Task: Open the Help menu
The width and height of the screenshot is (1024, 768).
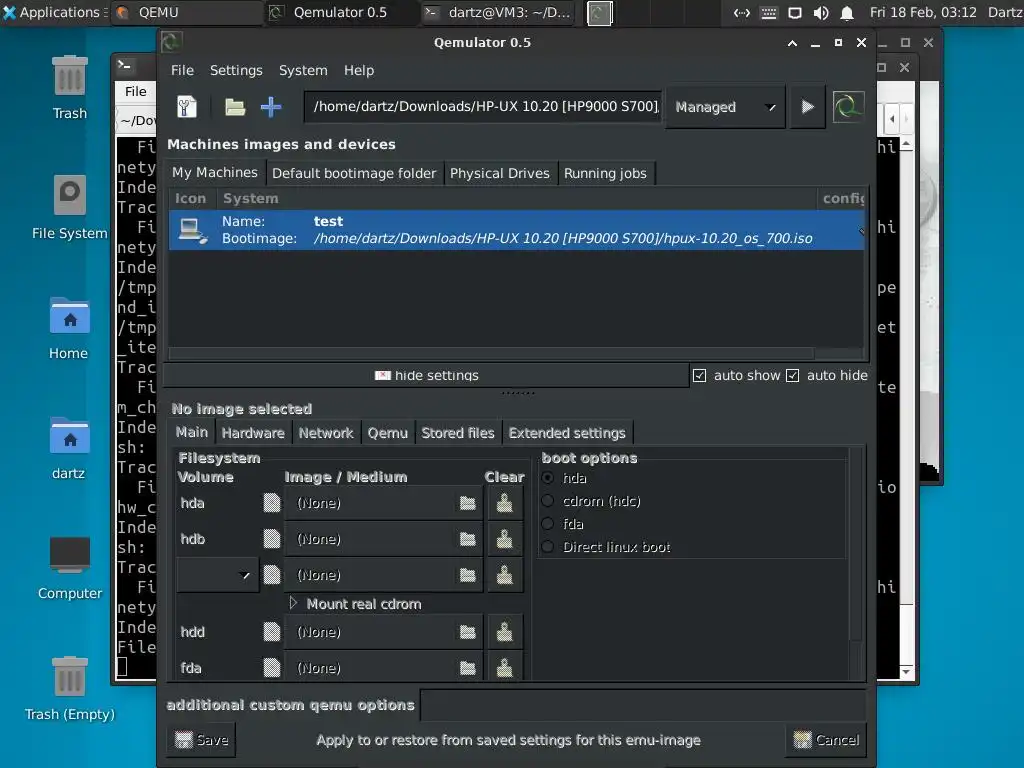Action: tap(359, 70)
